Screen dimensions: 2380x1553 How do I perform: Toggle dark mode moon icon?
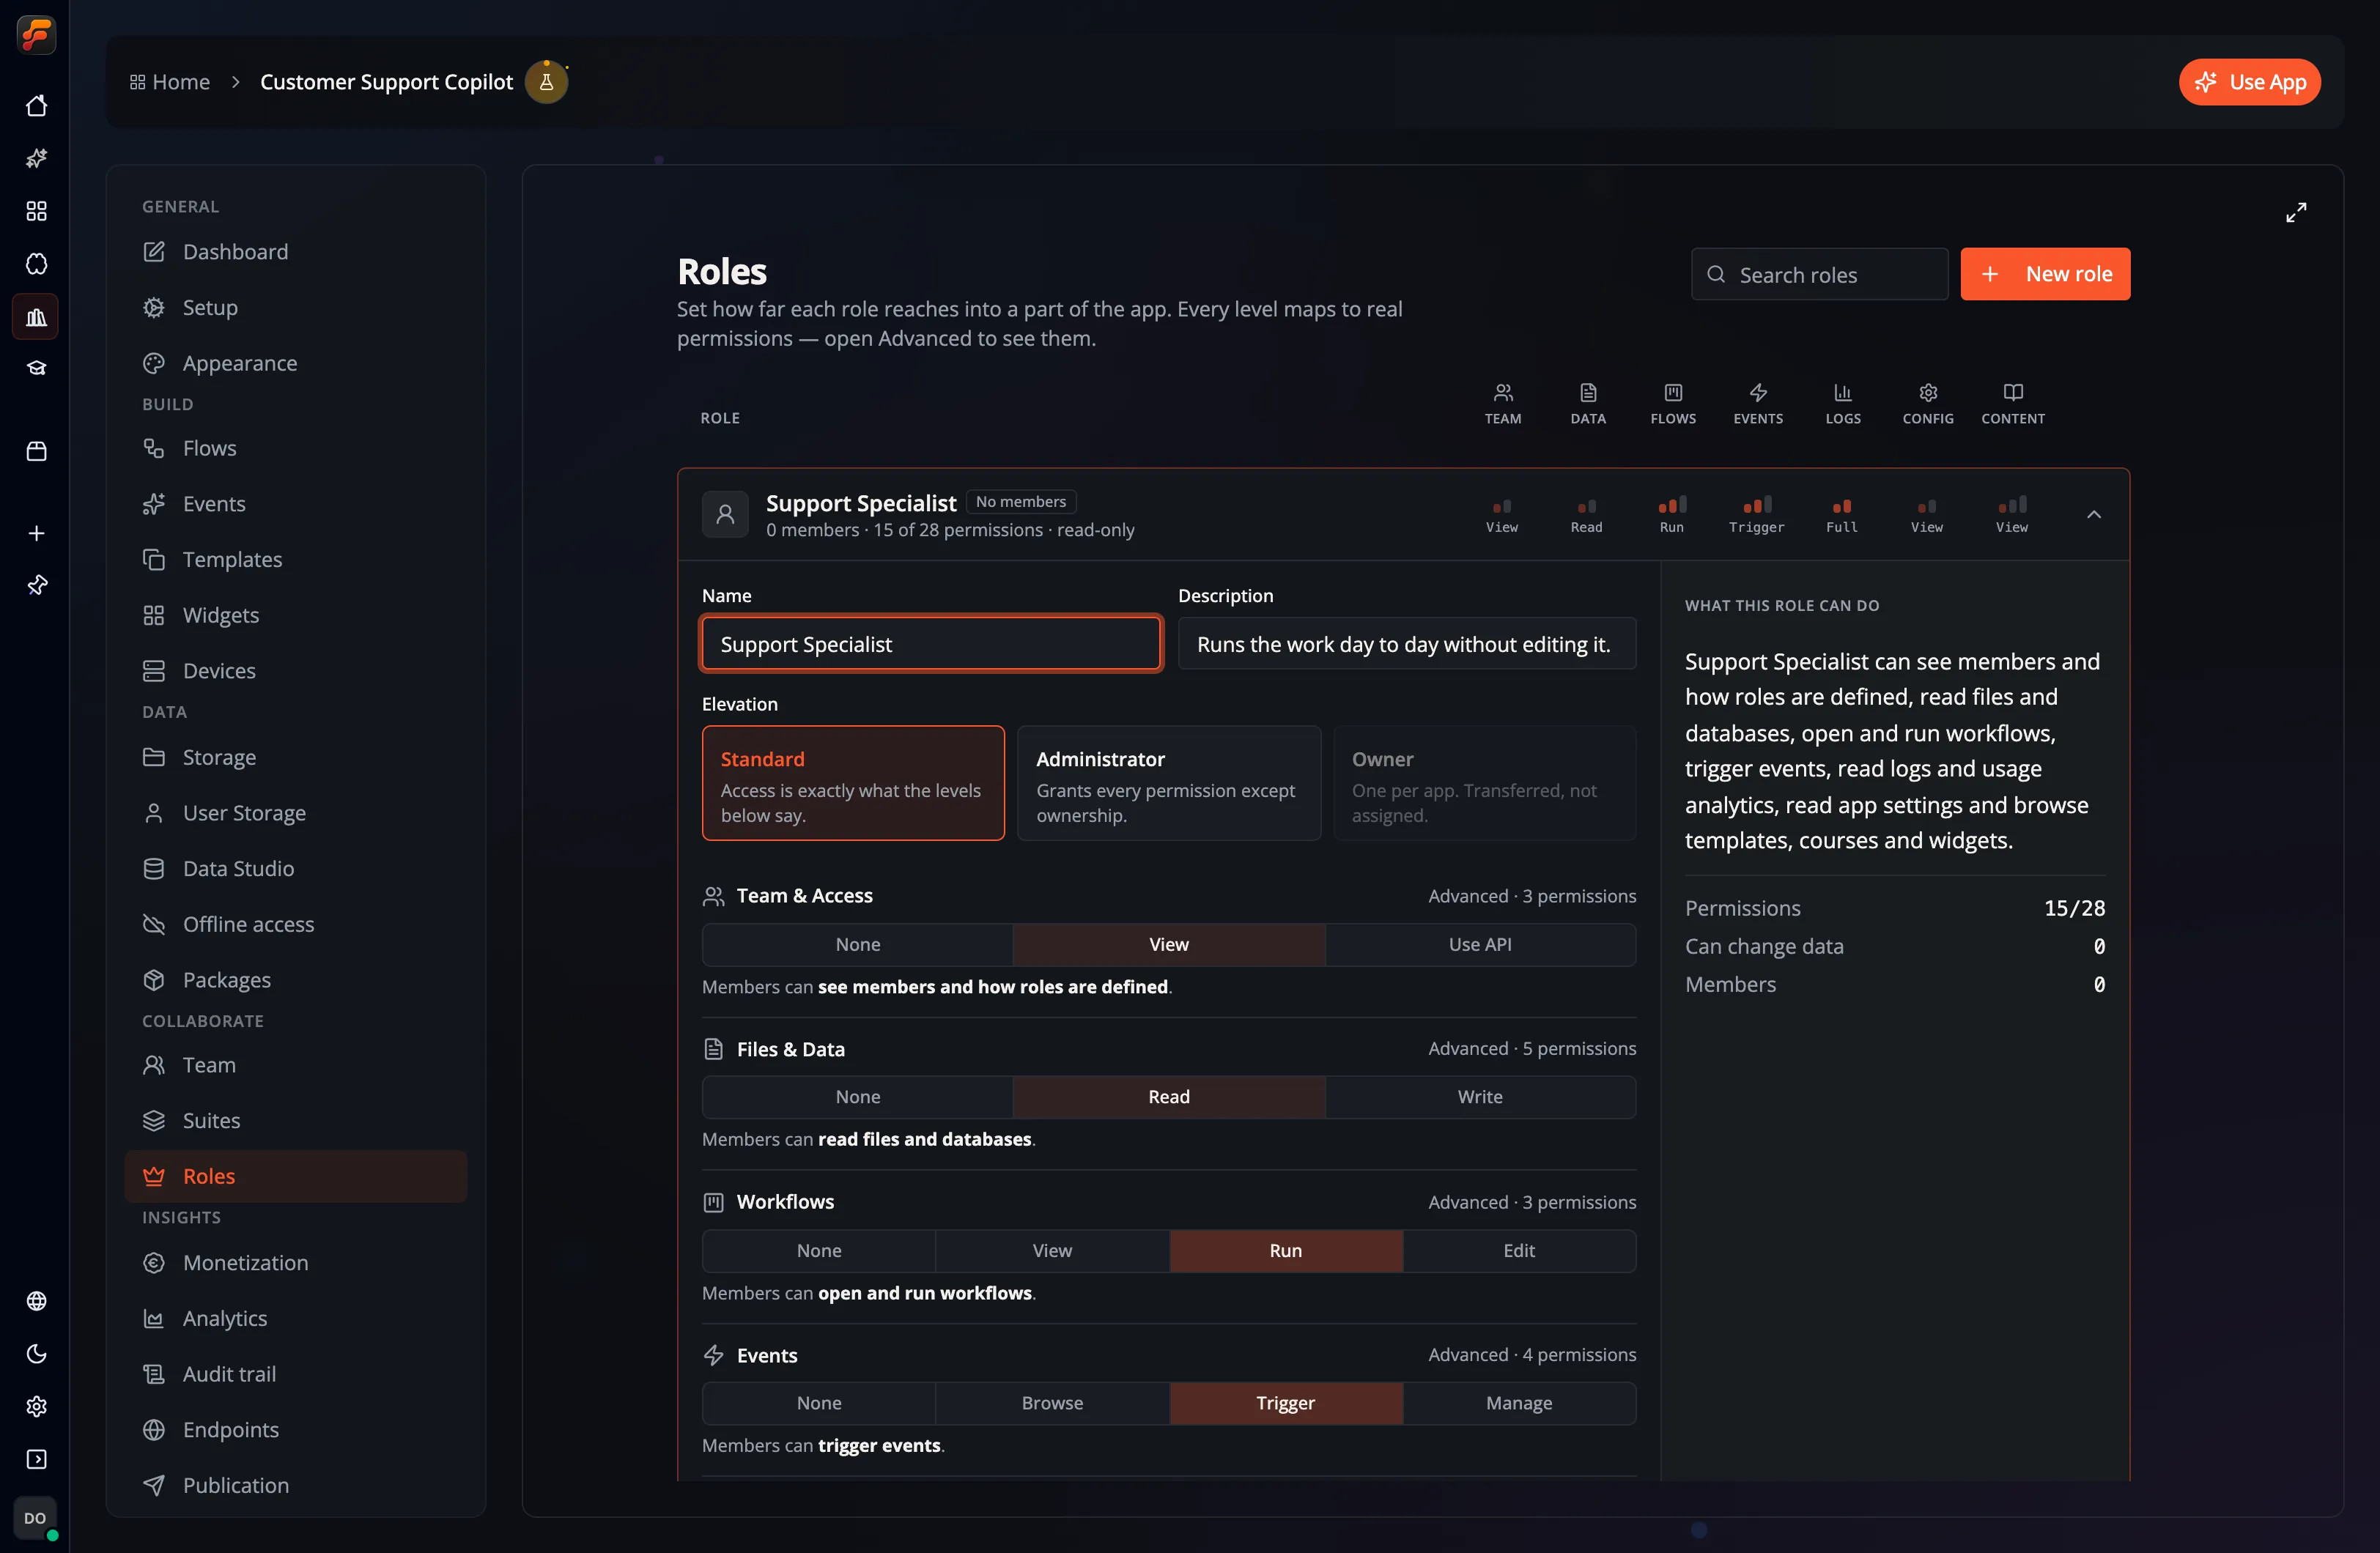pyautogui.click(x=36, y=1354)
